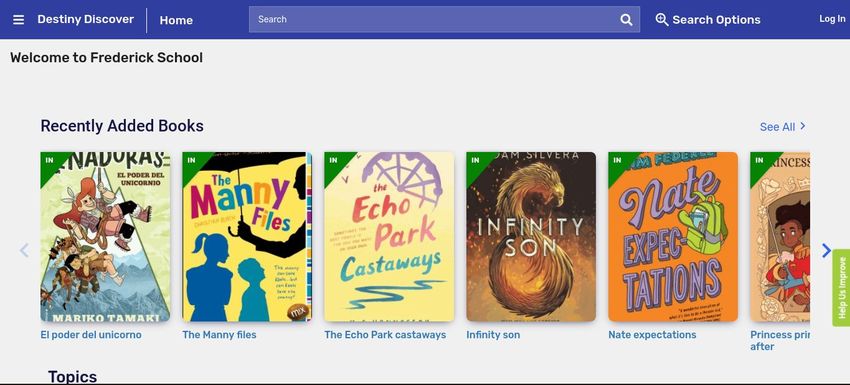
Task: Click the Infinity son title link
Action: (x=493, y=335)
